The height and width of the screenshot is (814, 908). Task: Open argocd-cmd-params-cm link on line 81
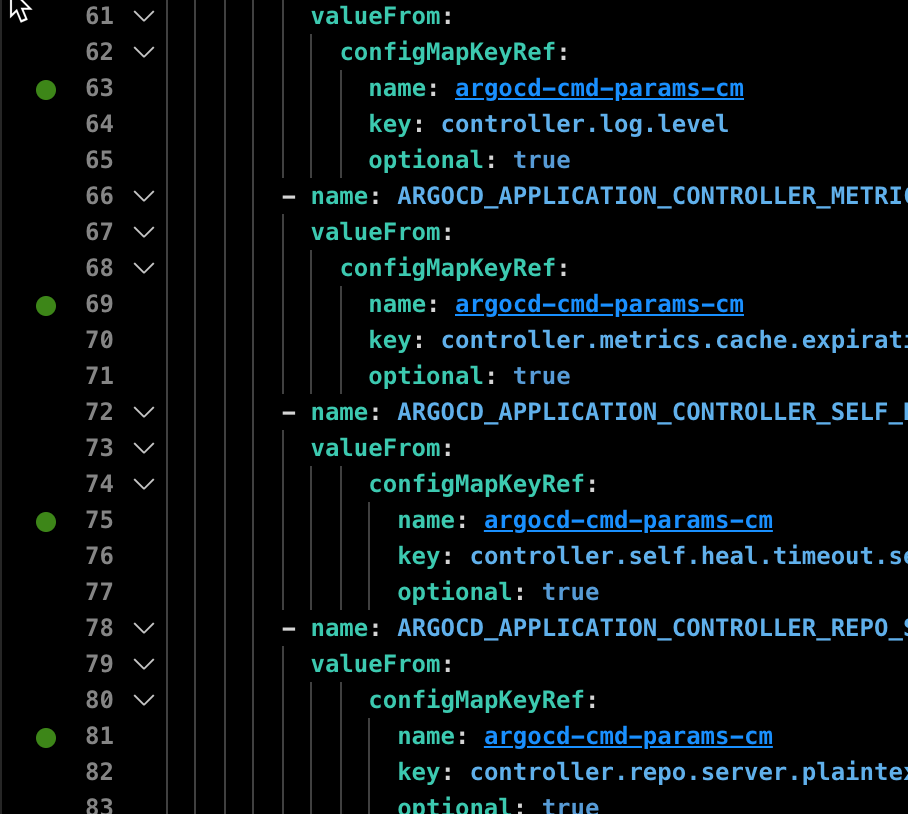[628, 736]
